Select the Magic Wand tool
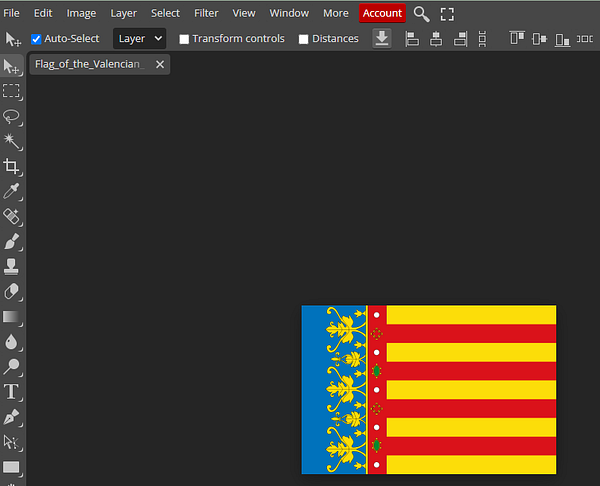600x486 pixels. coord(11,141)
